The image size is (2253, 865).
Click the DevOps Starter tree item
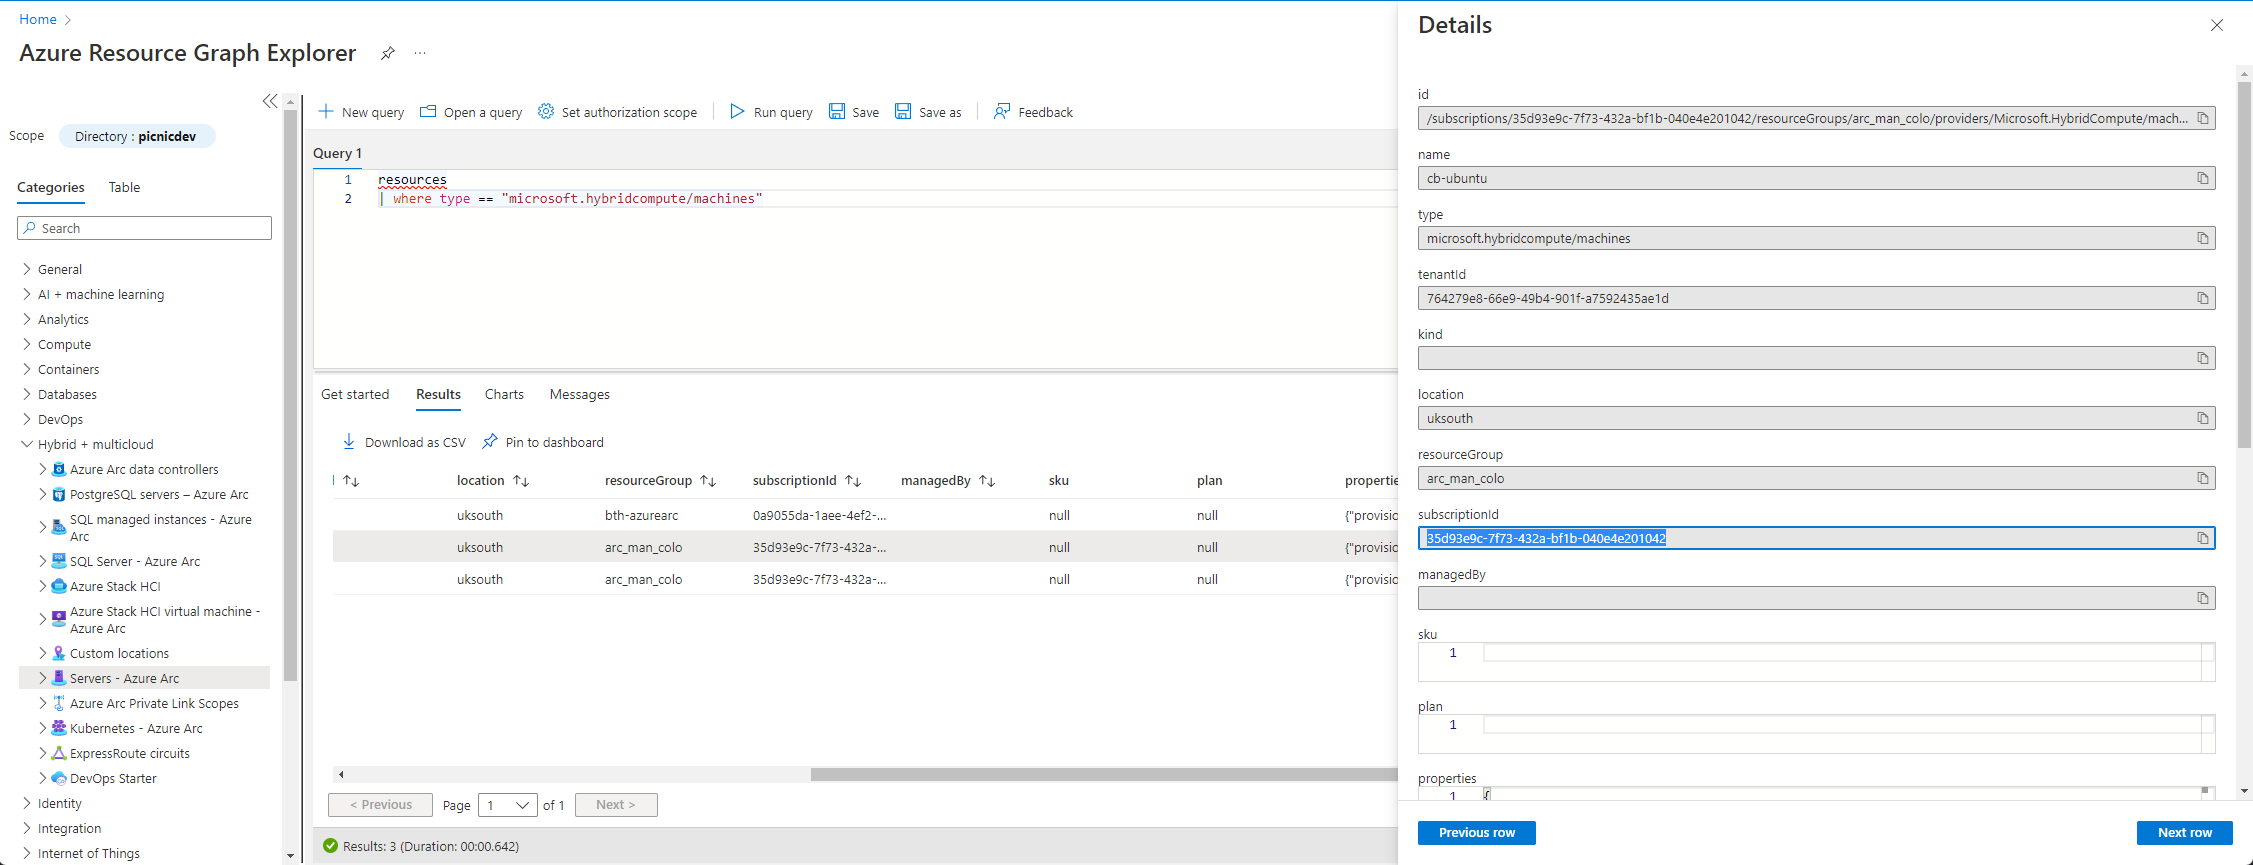[x=113, y=778]
